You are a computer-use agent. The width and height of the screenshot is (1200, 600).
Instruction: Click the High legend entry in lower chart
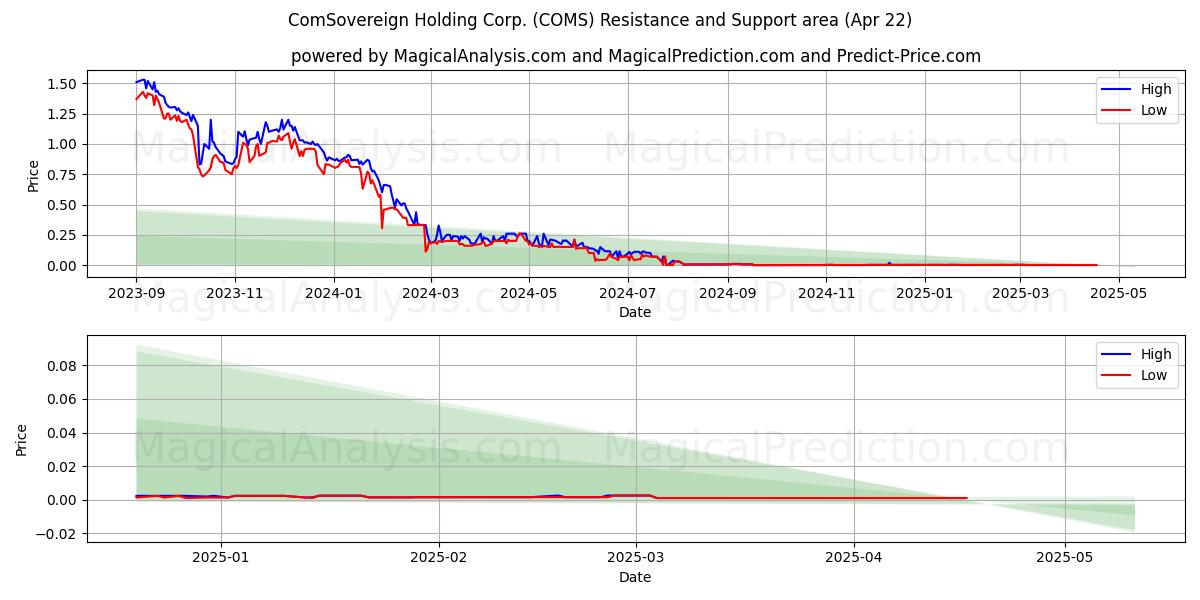pos(1135,354)
